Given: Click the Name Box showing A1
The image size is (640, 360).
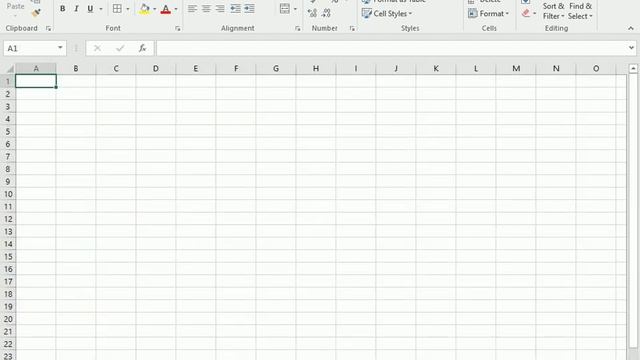Looking at the screenshot, I should [x=29, y=48].
